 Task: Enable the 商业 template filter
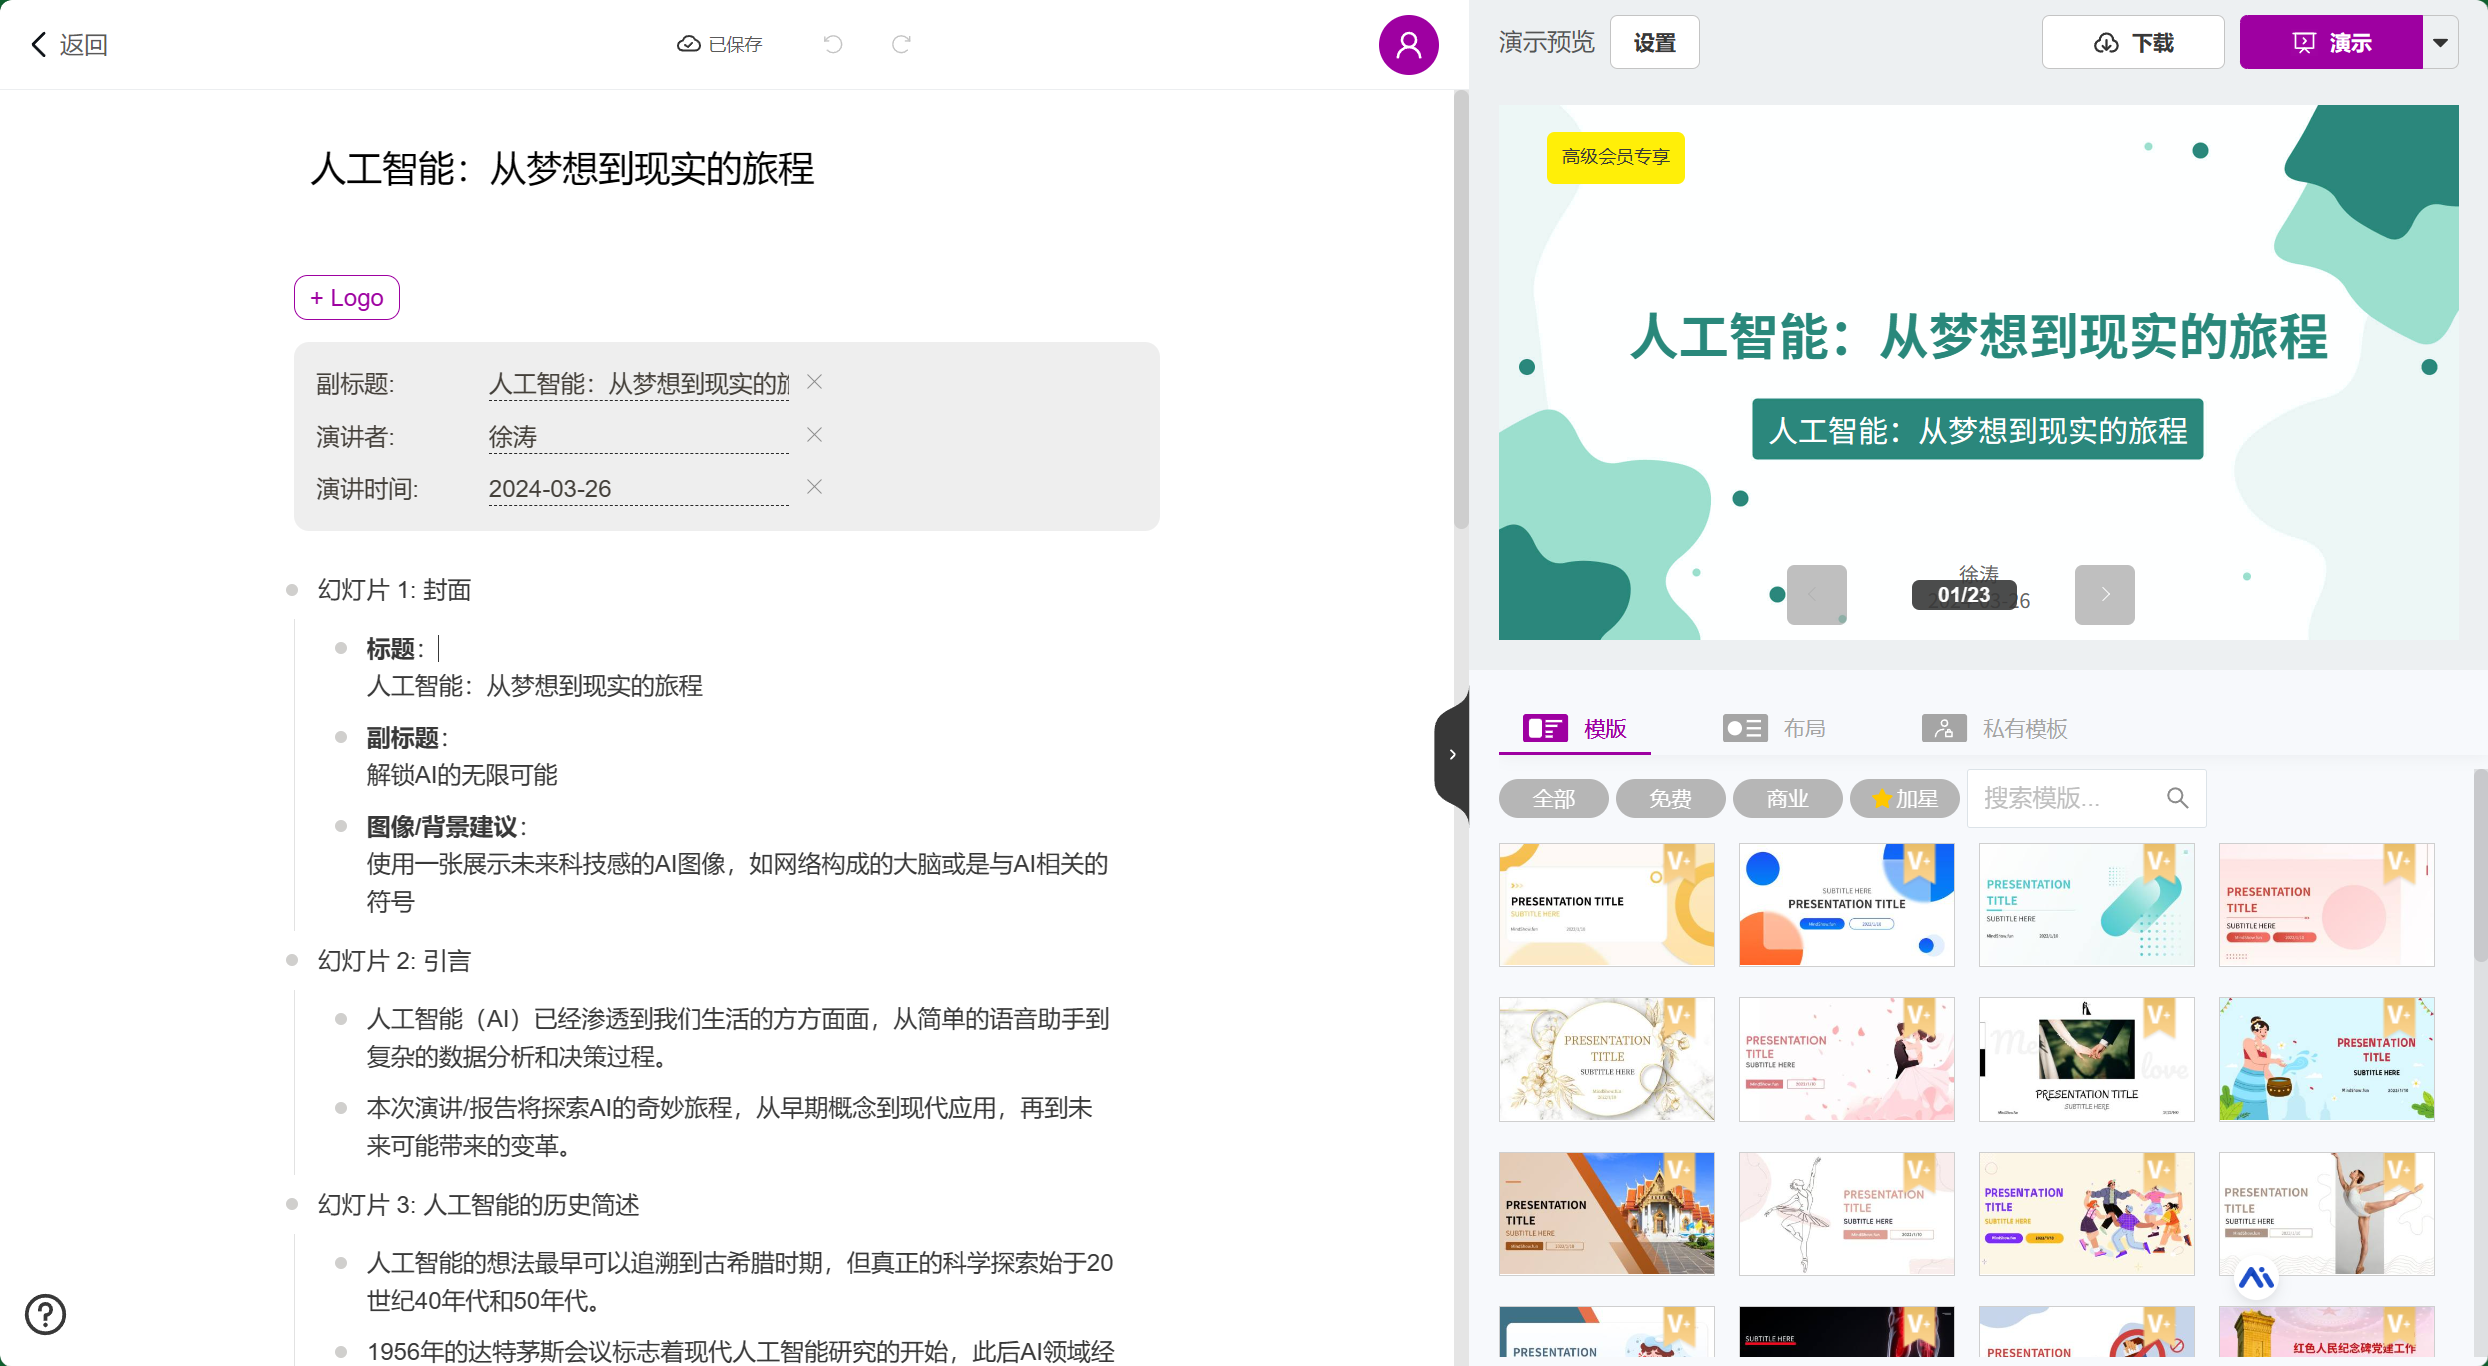tap(1787, 798)
